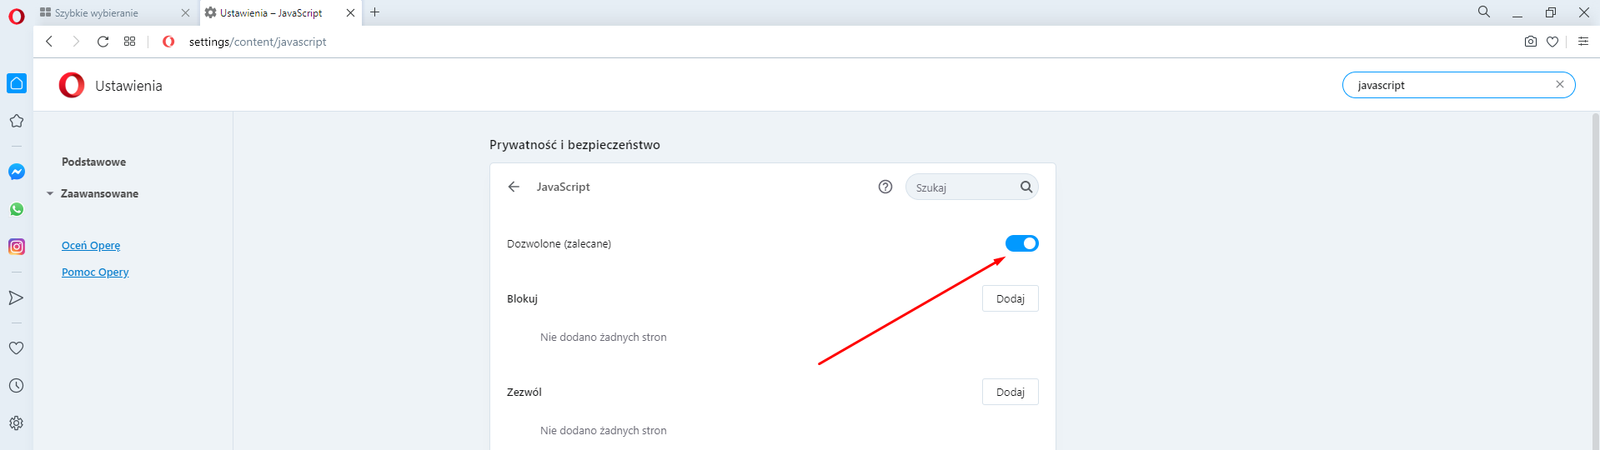Expand the Zaawansowane section
Image resolution: width=1600 pixels, height=450 pixels.
click(98, 194)
